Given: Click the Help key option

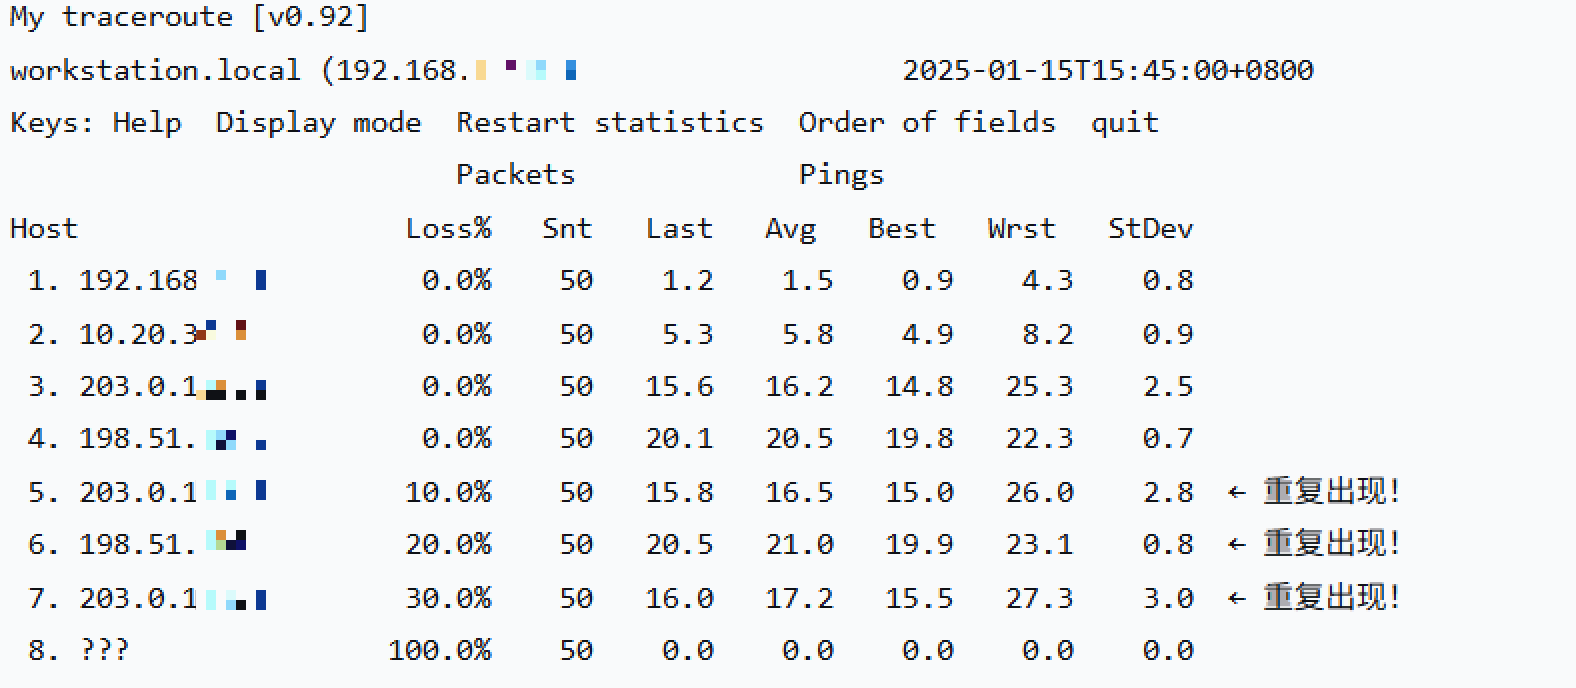Looking at the screenshot, I should (146, 123).
